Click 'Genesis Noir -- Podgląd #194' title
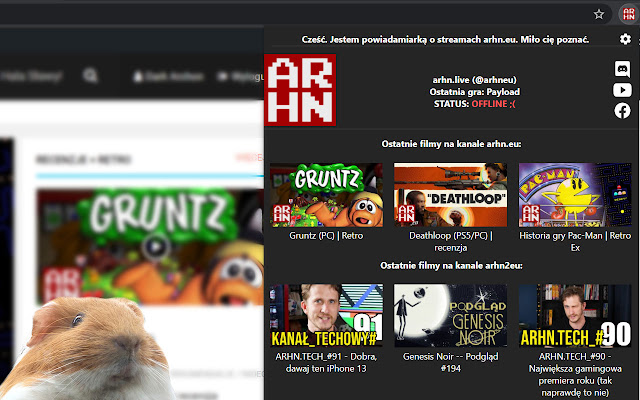640x400 pixels. point(451,362)
